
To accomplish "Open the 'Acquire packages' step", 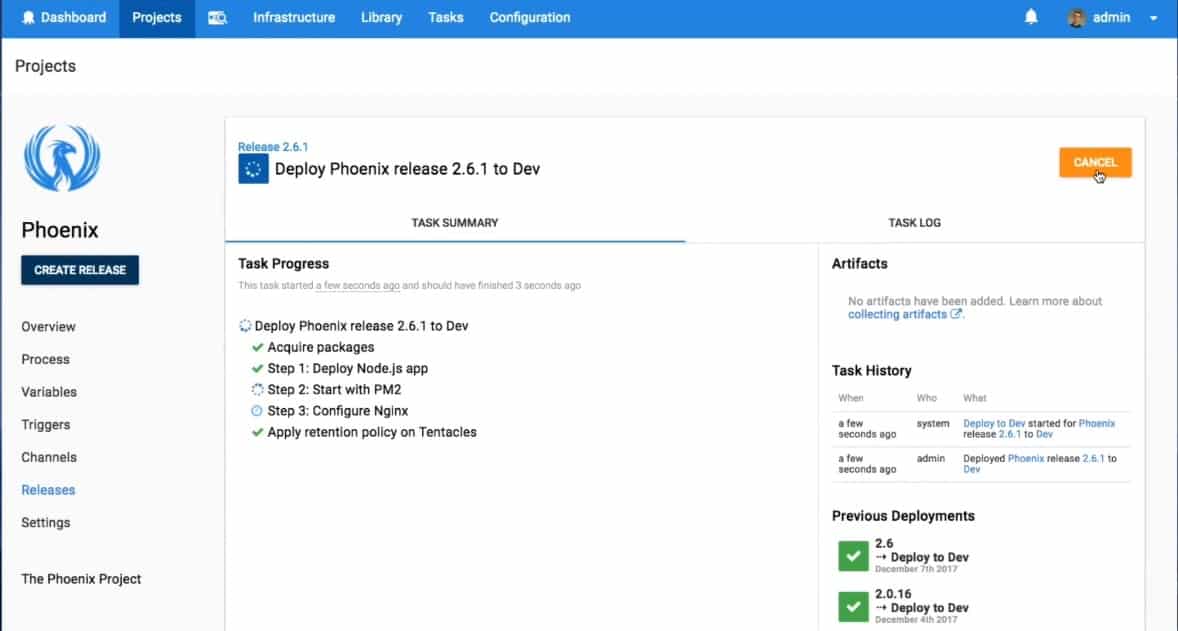I will (x=321, y=347).
